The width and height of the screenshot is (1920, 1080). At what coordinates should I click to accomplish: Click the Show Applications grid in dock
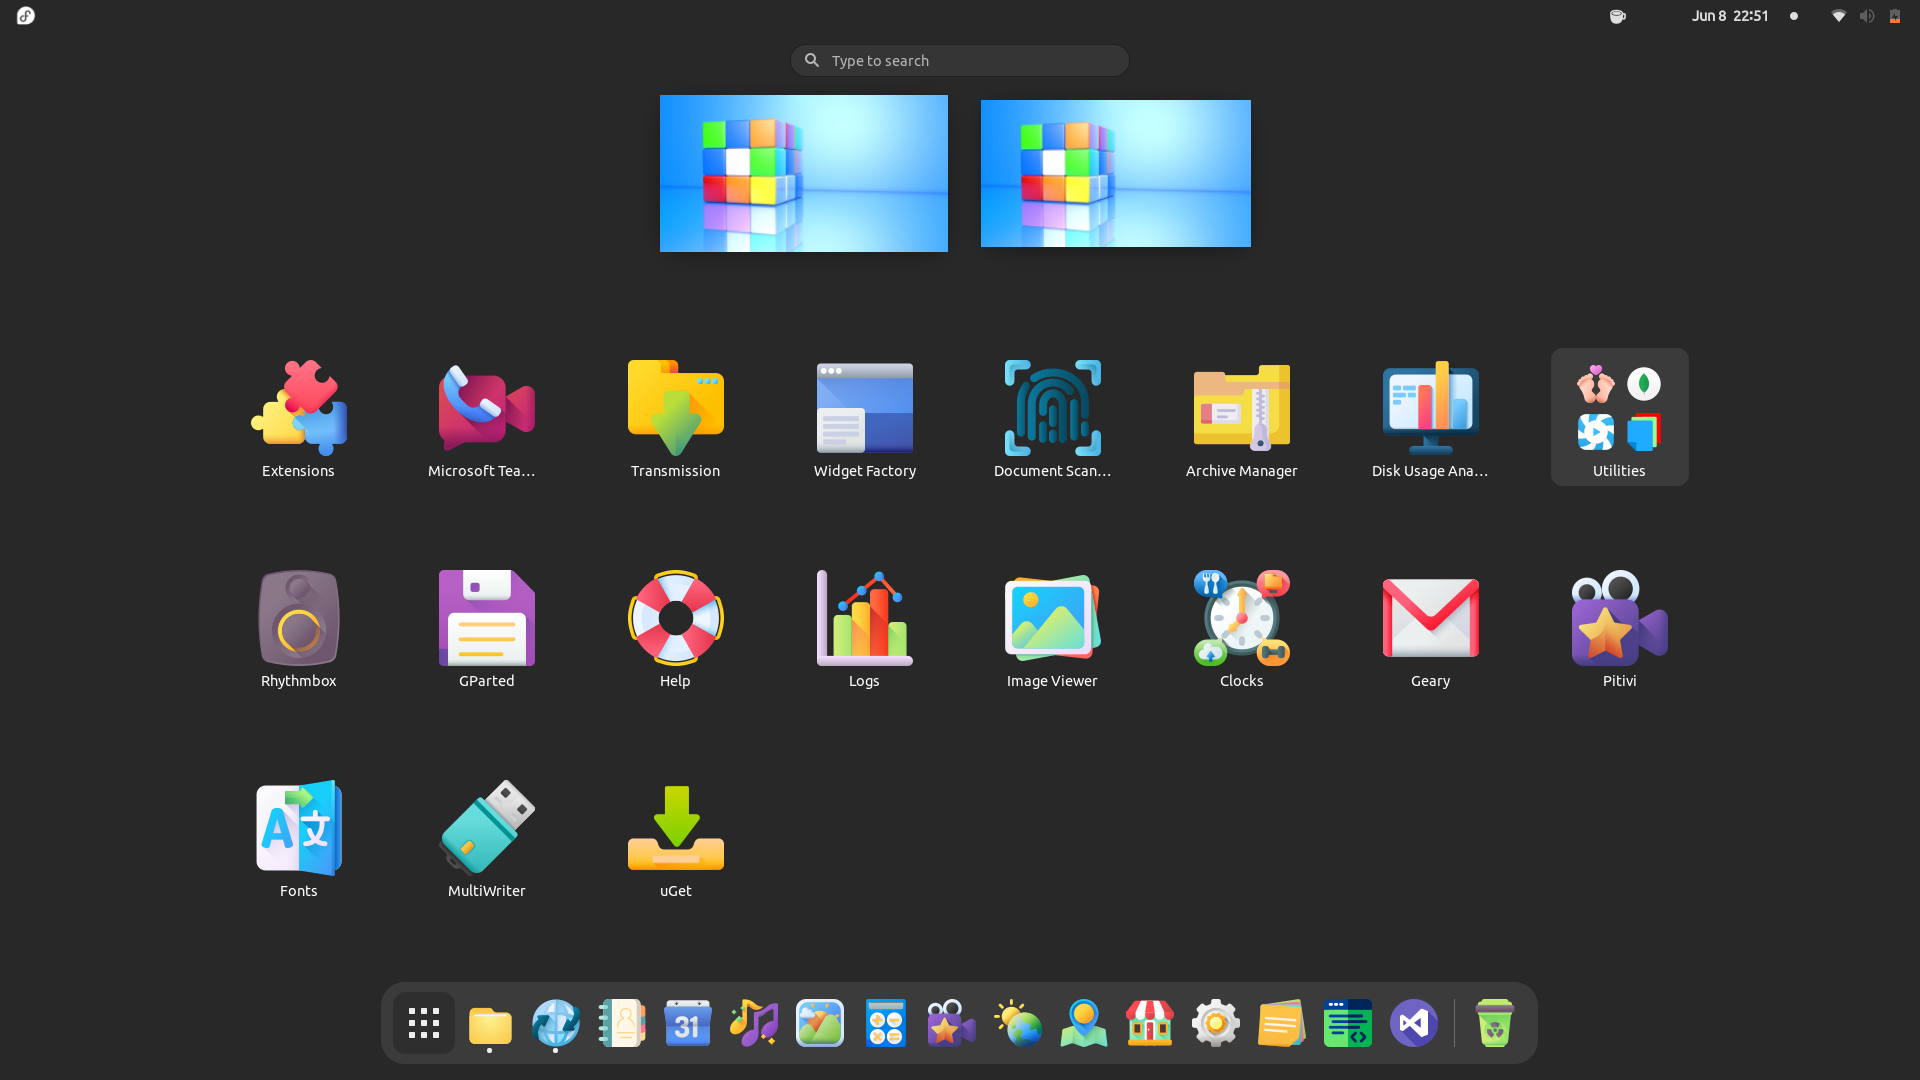tap(424, 1023)
